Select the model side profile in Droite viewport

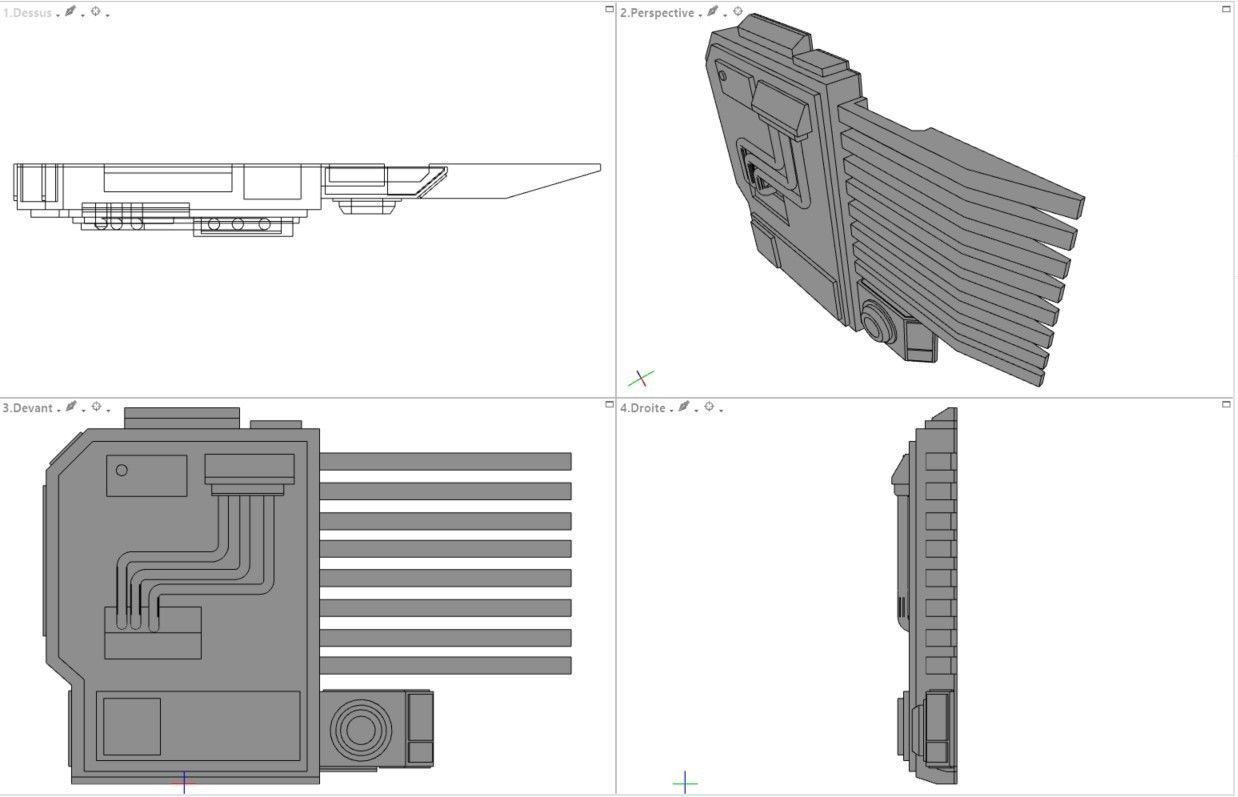(x=925, y=595)
